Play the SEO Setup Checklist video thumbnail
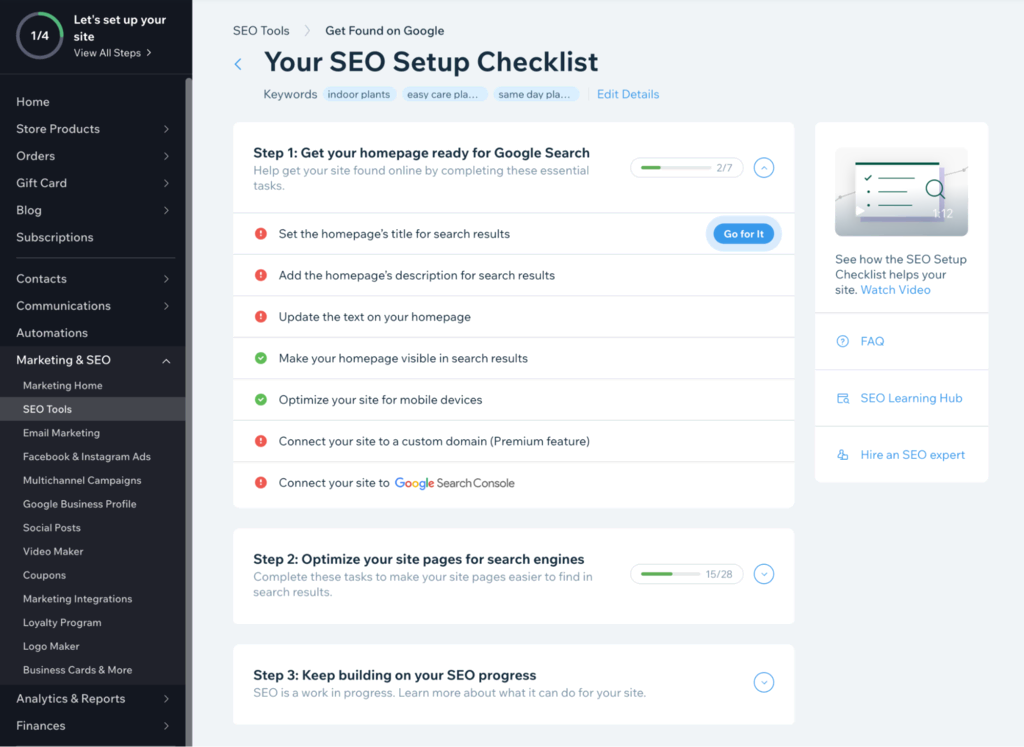The width and height of the screenshot is (1024, 747). pos(901,191)
